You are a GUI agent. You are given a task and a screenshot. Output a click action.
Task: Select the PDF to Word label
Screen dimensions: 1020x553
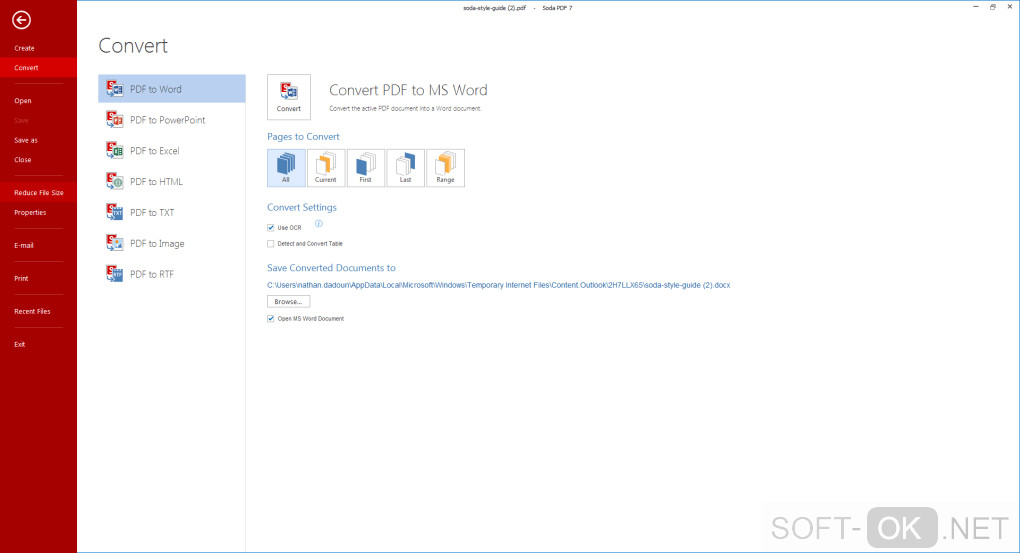155,89
